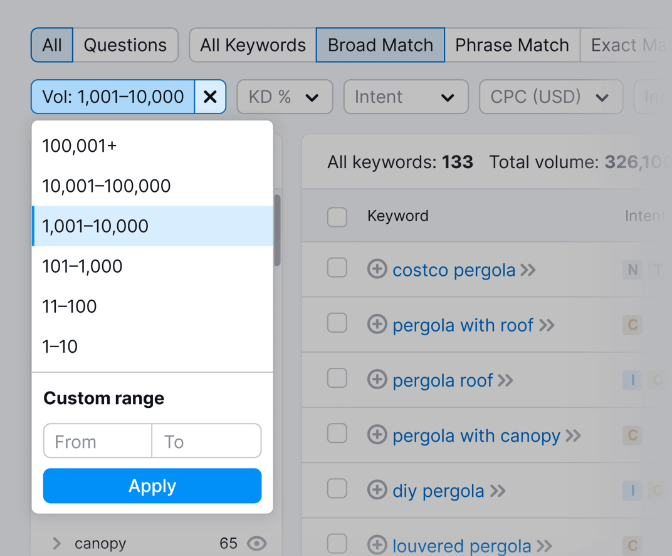The height and width of the screenshot is (556, 672).
Task: Click double arrow icon after costco pergola
Action: [x=528, y=270]
